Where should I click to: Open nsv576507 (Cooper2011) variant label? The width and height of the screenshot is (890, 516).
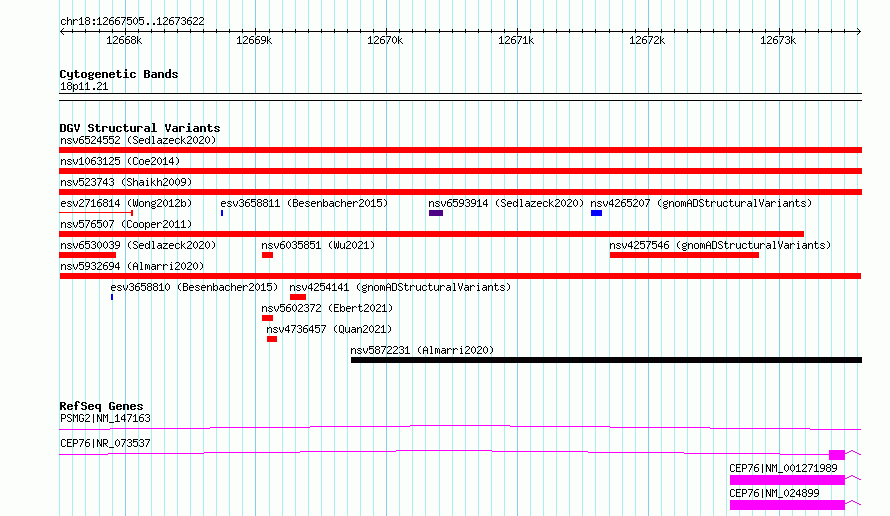126,224
